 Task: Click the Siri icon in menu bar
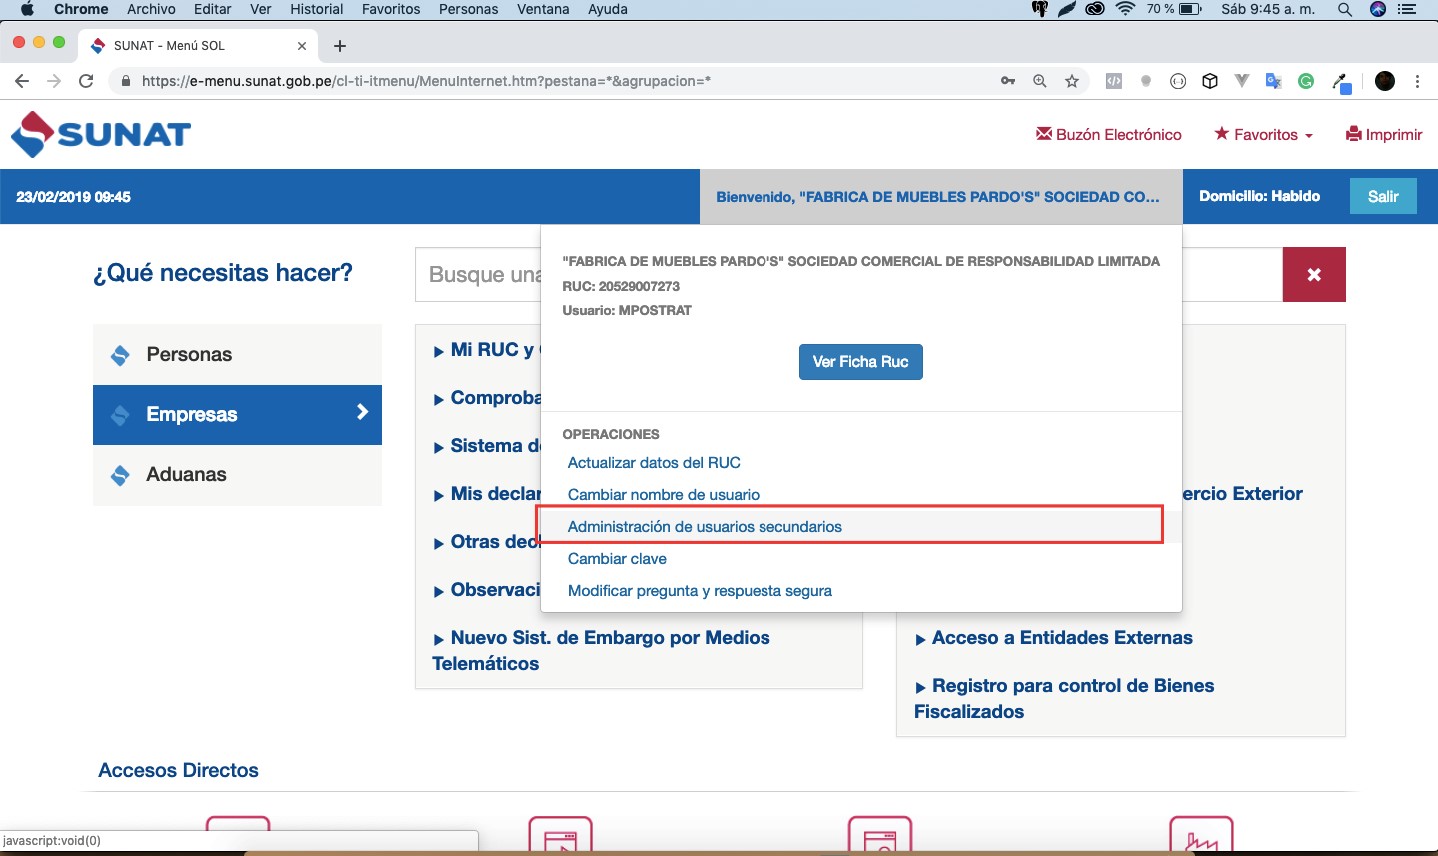pyautogui.click(x=1378, y=9)
